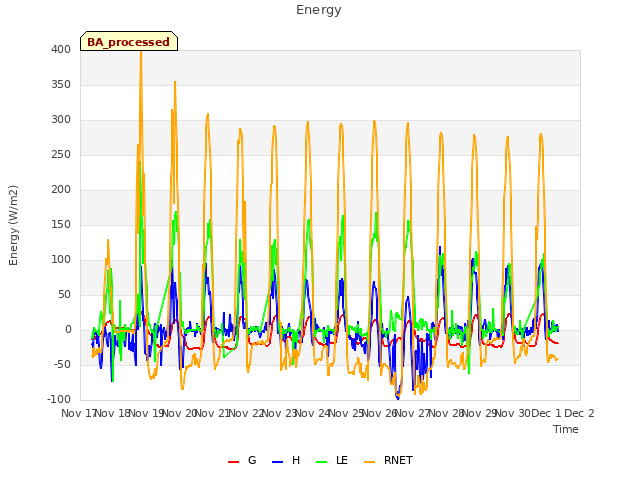Click the BA_processed annotation label
Viewport: 640px width, 480px height.
pyautogui.click(x=129, y=42)
